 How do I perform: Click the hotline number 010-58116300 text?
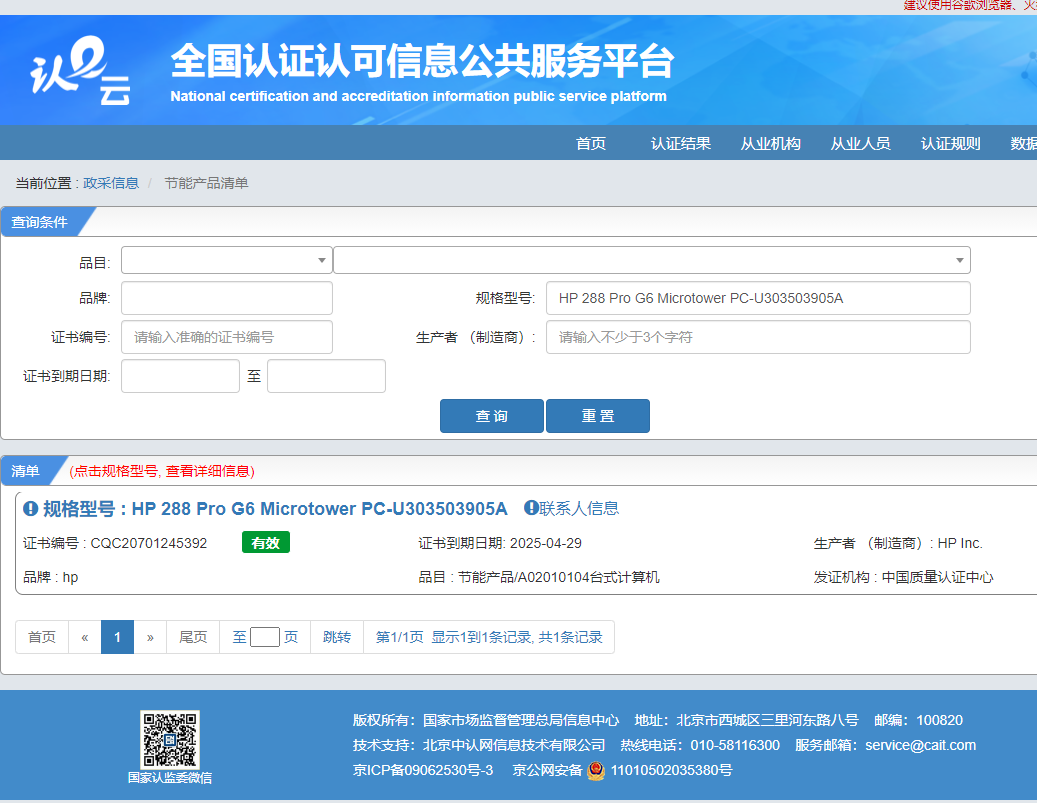(735, 745)
